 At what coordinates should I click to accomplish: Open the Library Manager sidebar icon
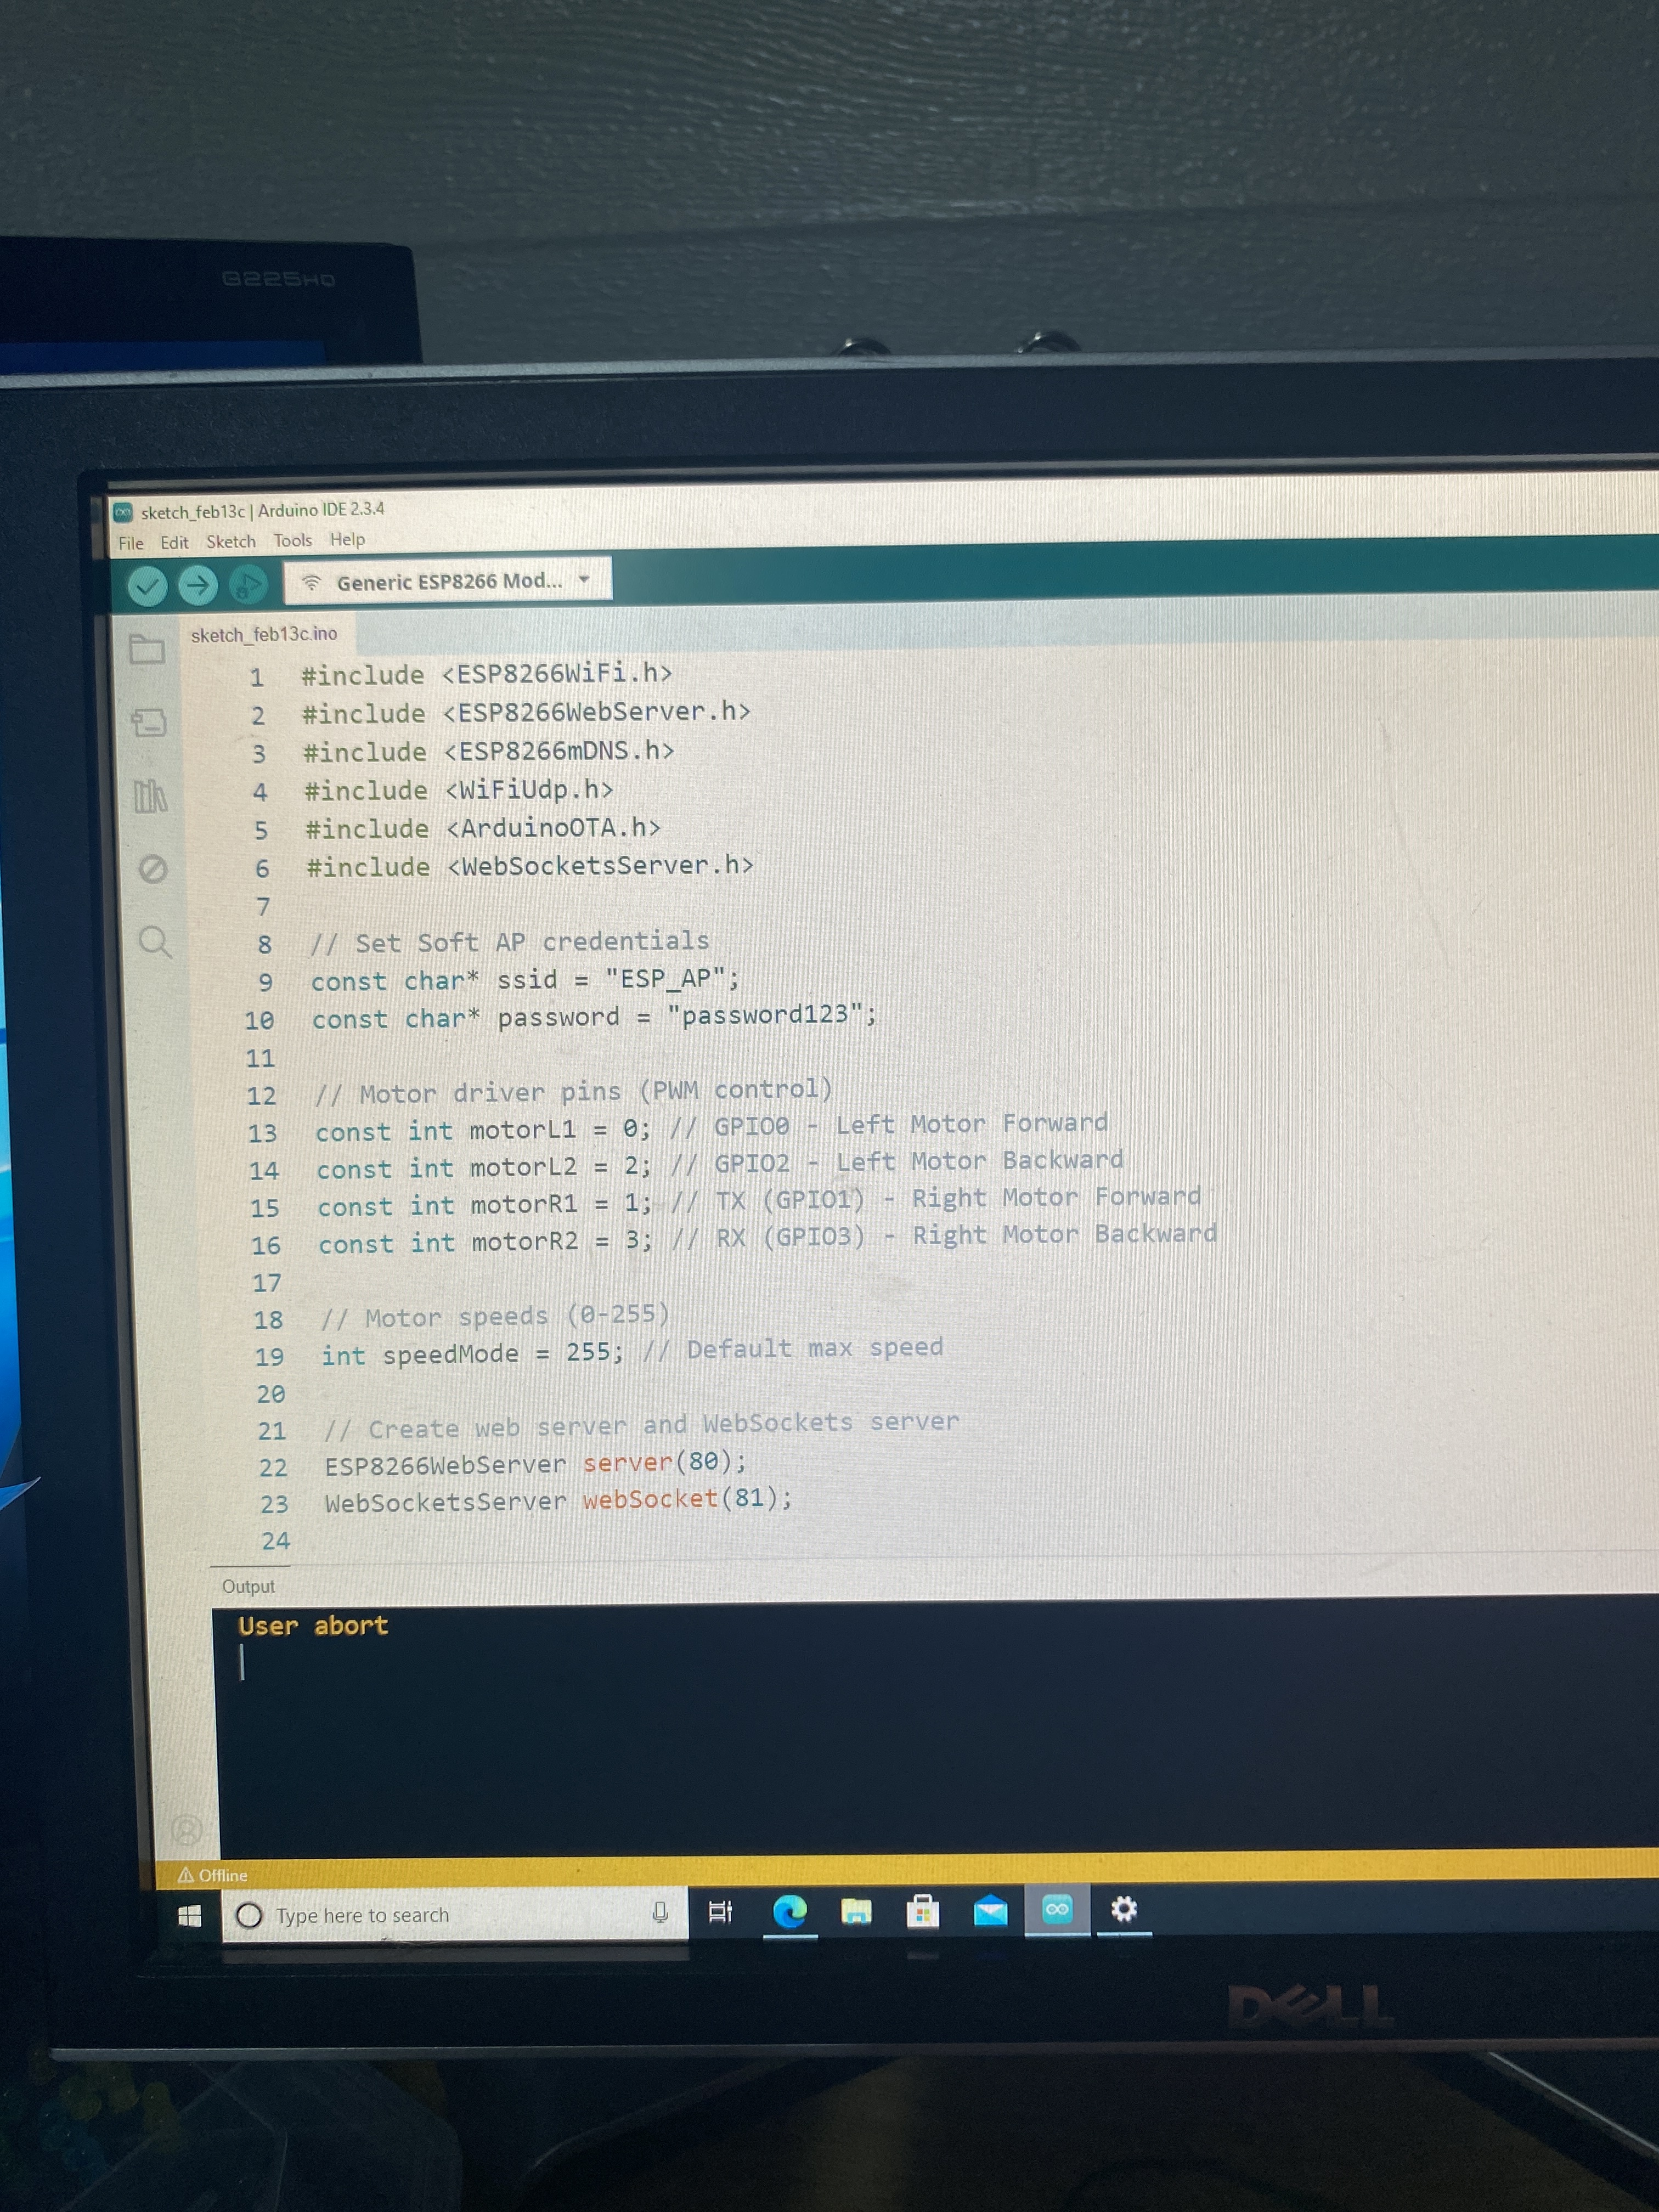pos(150,796)
